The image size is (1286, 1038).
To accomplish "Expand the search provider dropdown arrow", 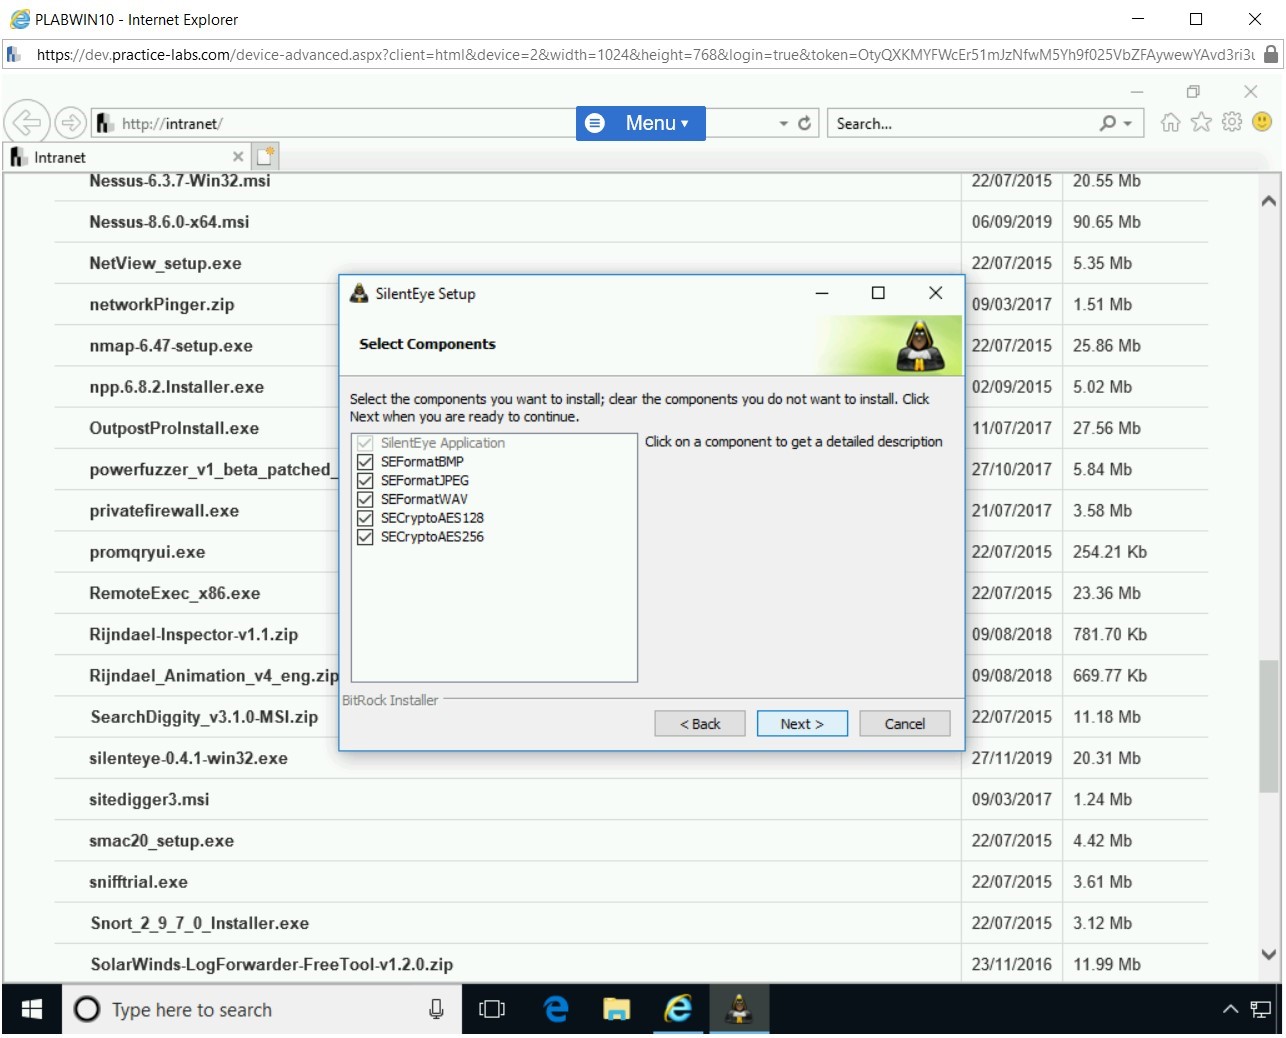I will (1128, 124).
